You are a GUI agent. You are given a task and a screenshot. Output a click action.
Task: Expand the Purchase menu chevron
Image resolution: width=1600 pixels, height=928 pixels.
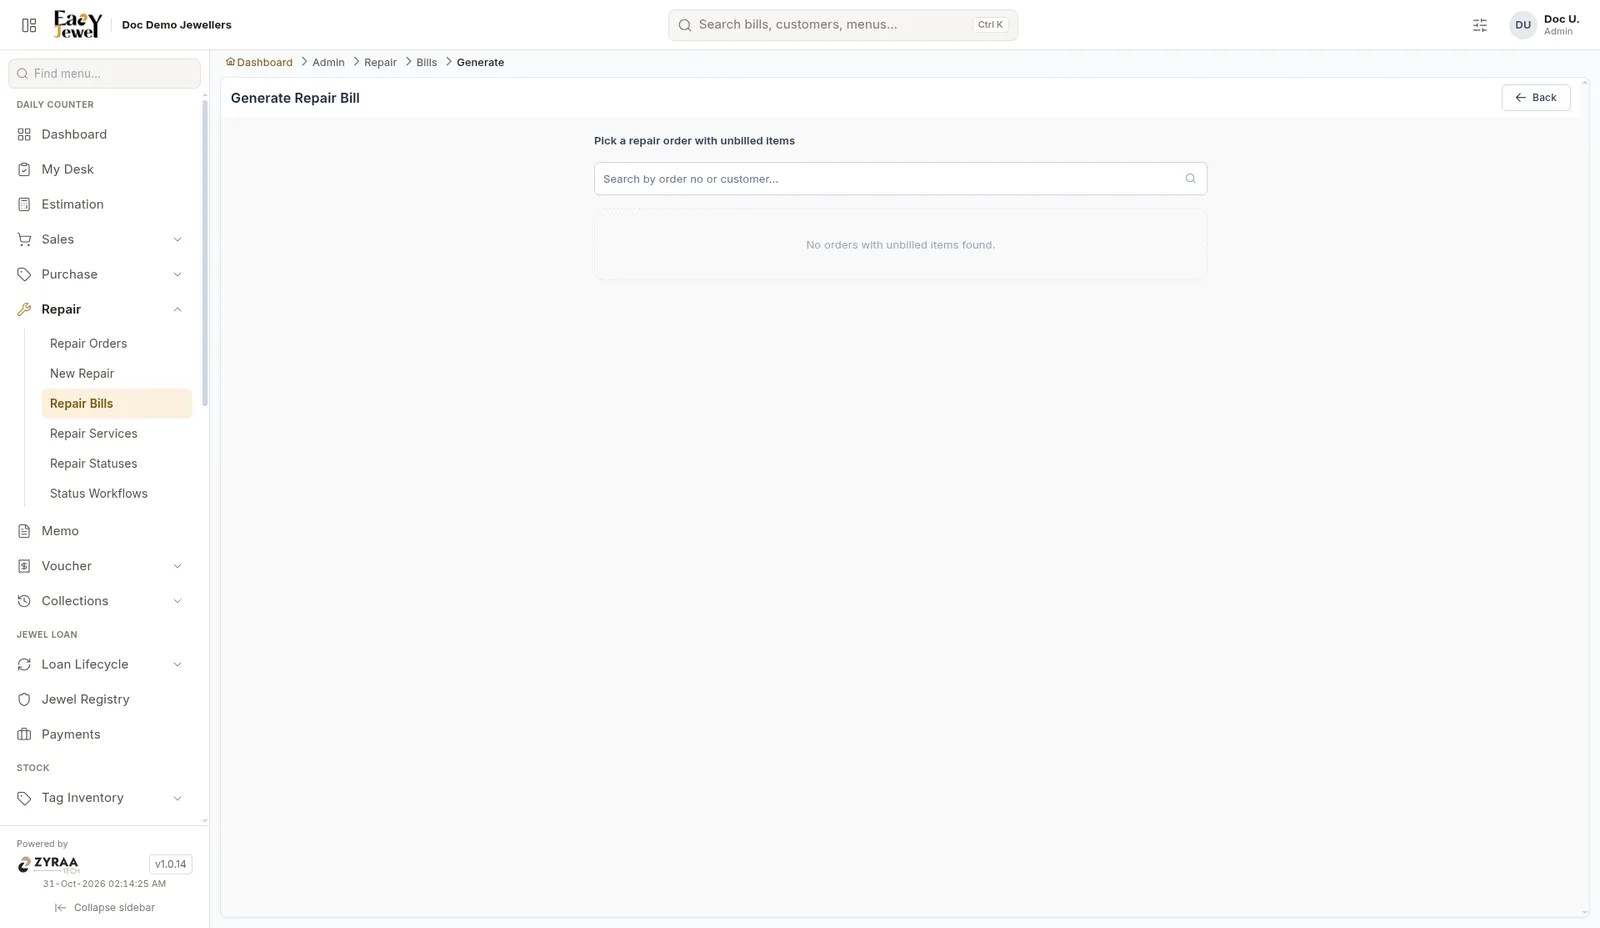[x=177, y=274]
